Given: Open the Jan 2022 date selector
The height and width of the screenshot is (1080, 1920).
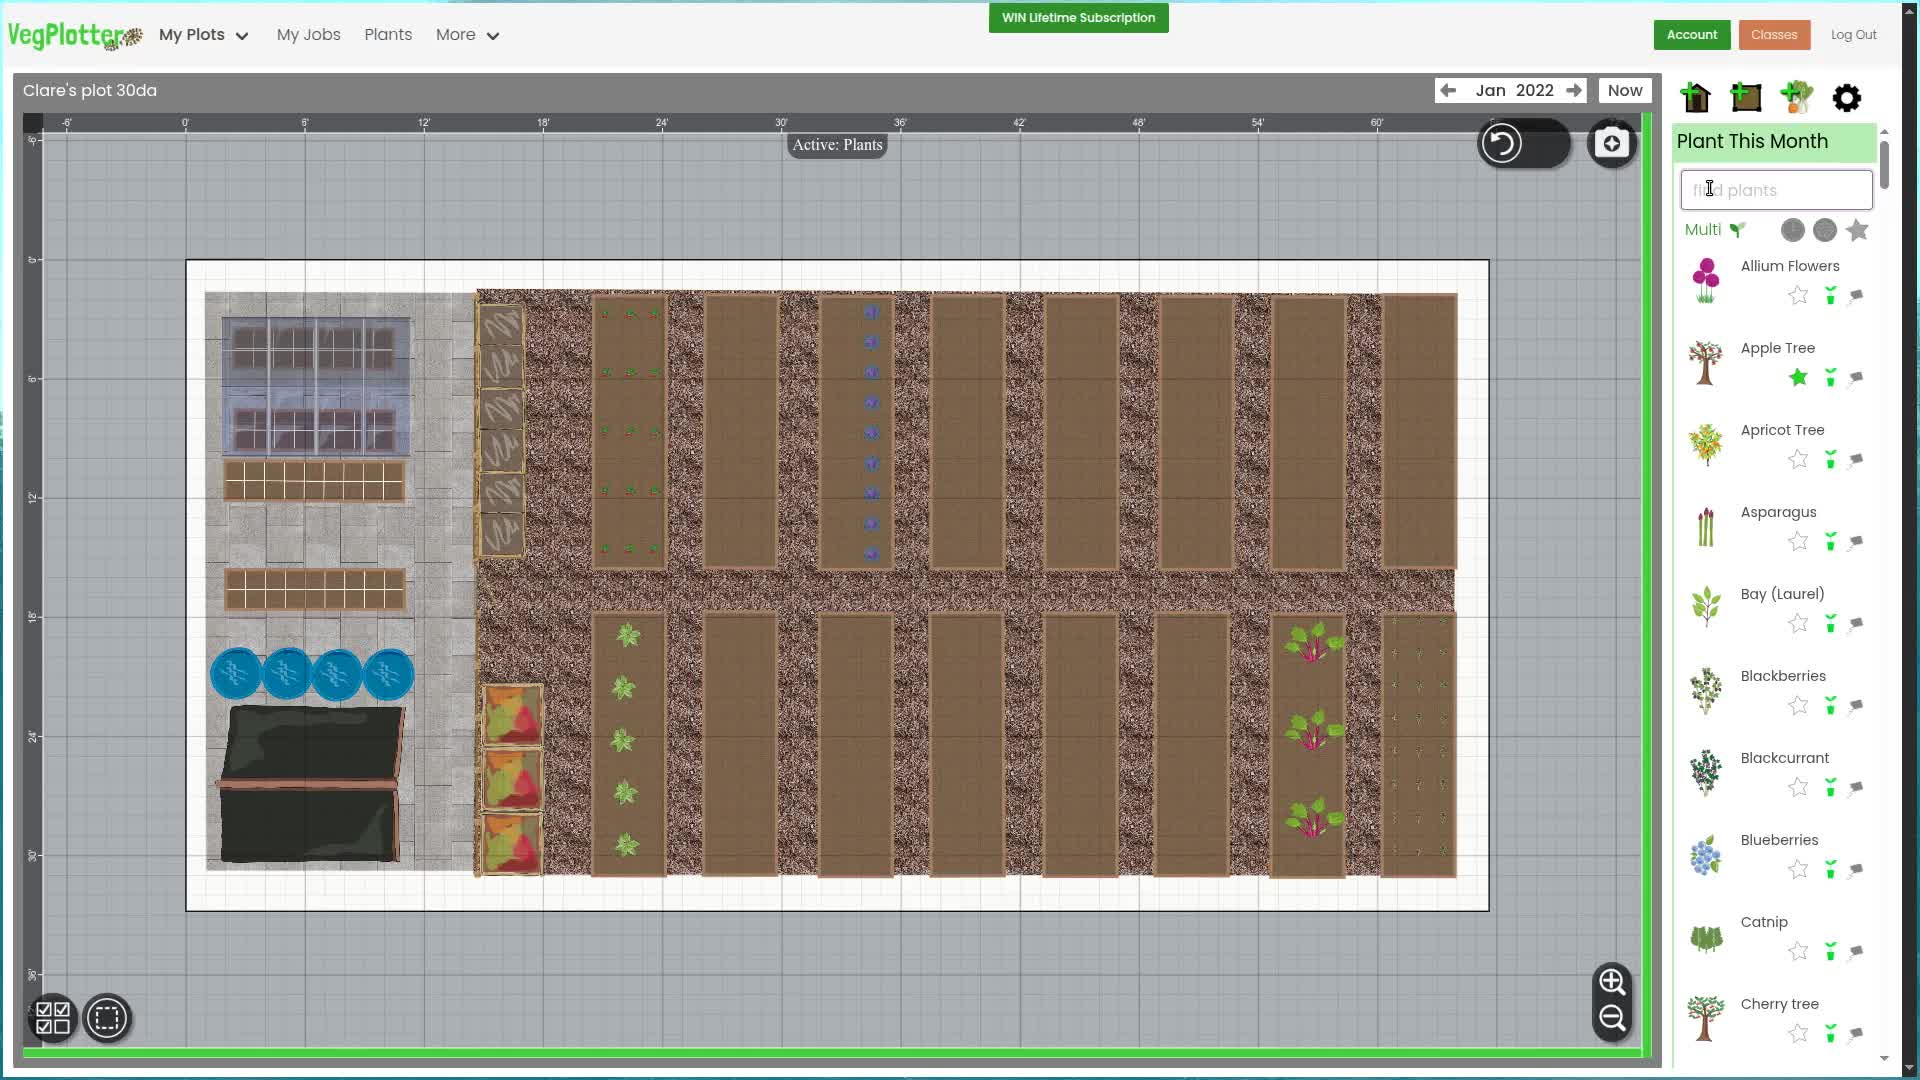Looking at the screenshot, I should (x=1513, y=90).
